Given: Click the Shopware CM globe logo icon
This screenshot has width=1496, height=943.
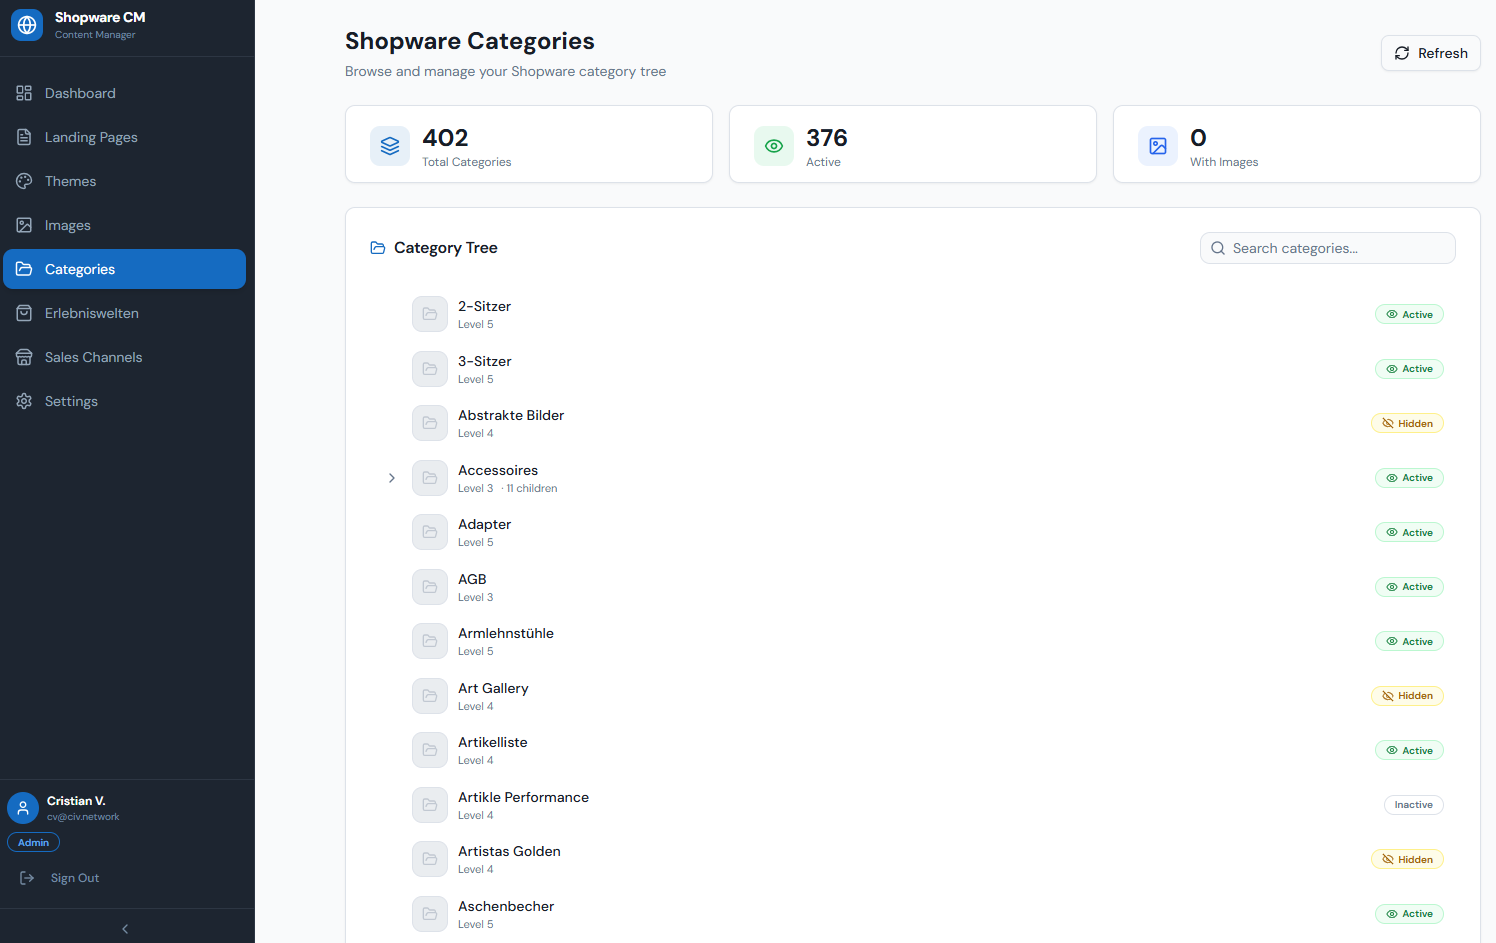Looking at the screenshot, I should 27,25.
